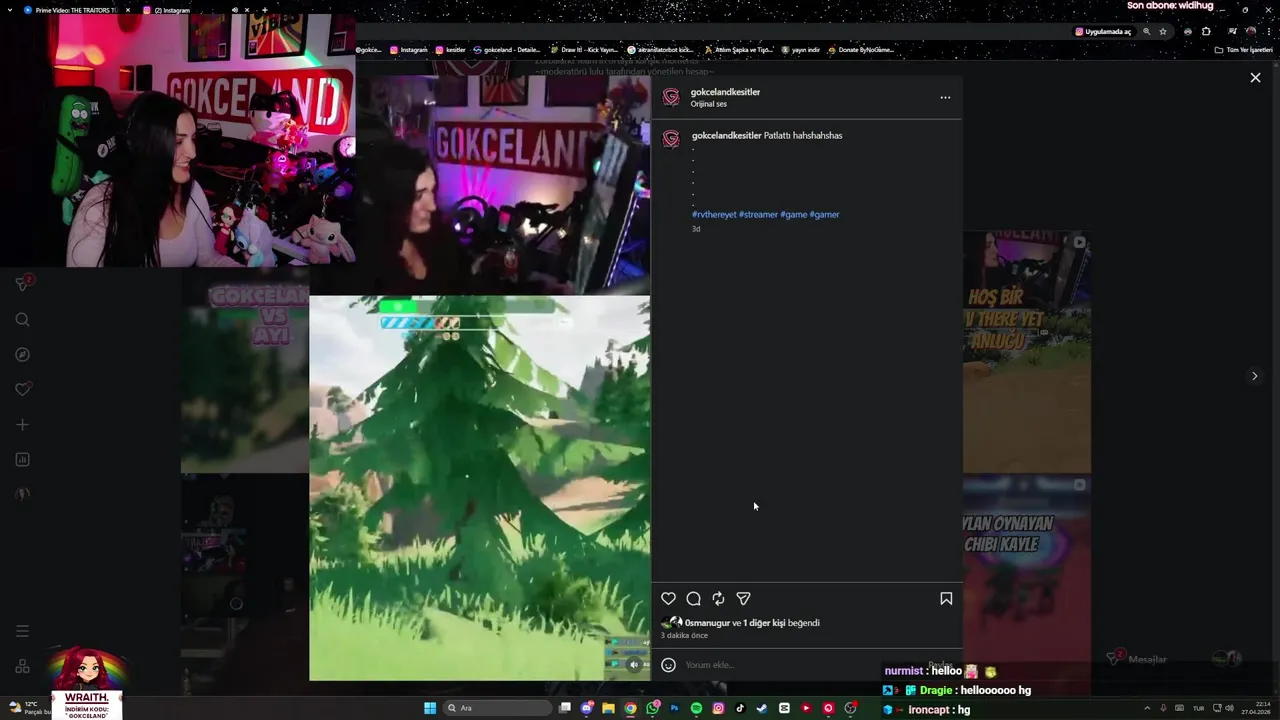Open the volume control in the system tray
1280x720 pixels.
point(1229,708)
